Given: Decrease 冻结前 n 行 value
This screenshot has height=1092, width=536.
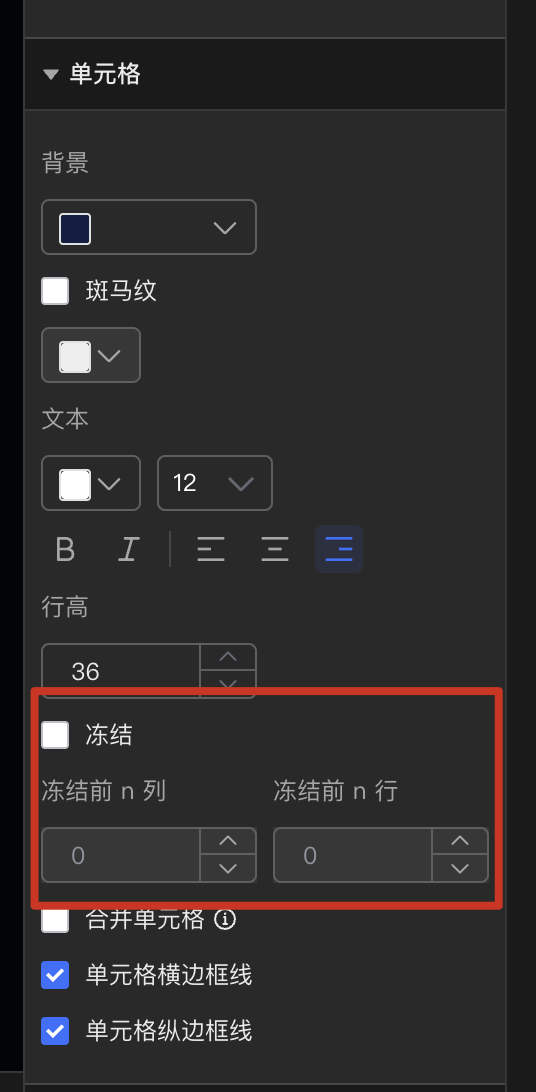Looking at the screenshot, I should [x=459, y=868].
